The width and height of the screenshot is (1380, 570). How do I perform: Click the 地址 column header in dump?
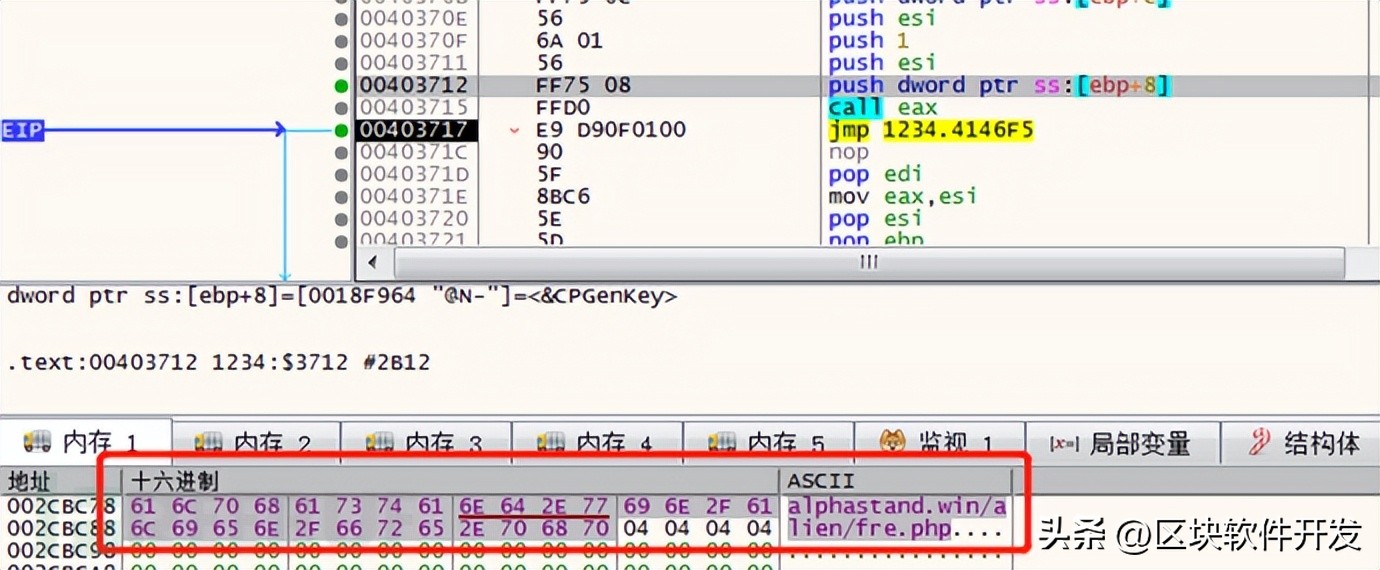(x=60, y=481)
